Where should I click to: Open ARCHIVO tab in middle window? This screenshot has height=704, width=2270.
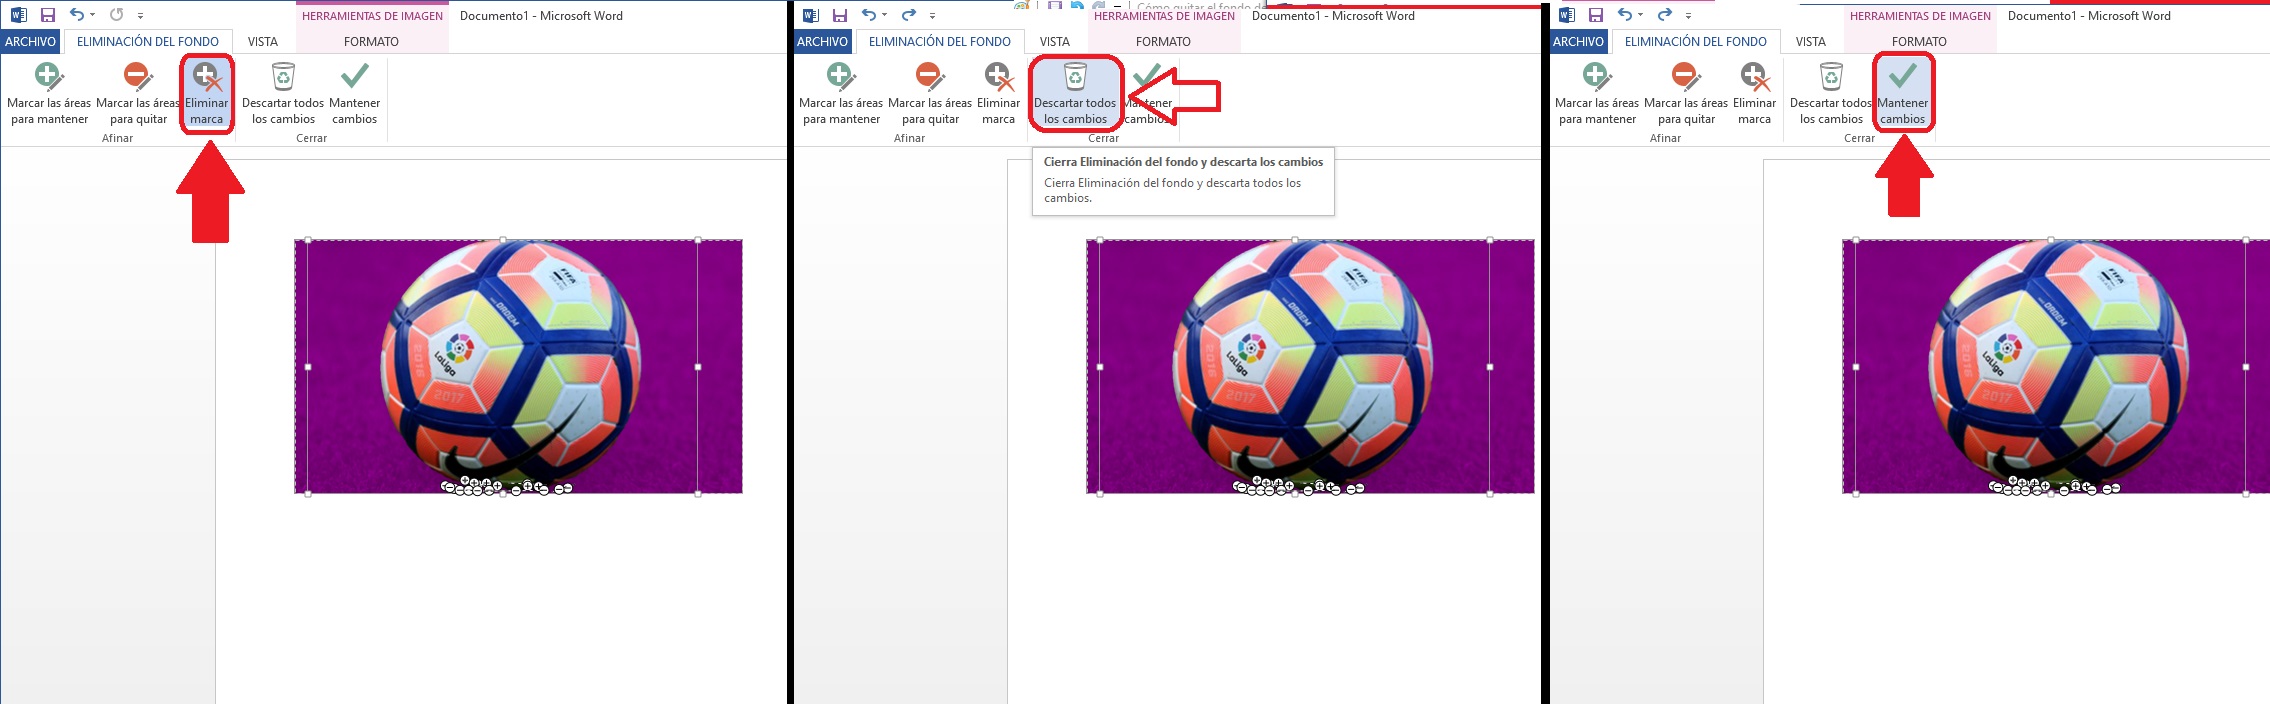click(822, 41)
